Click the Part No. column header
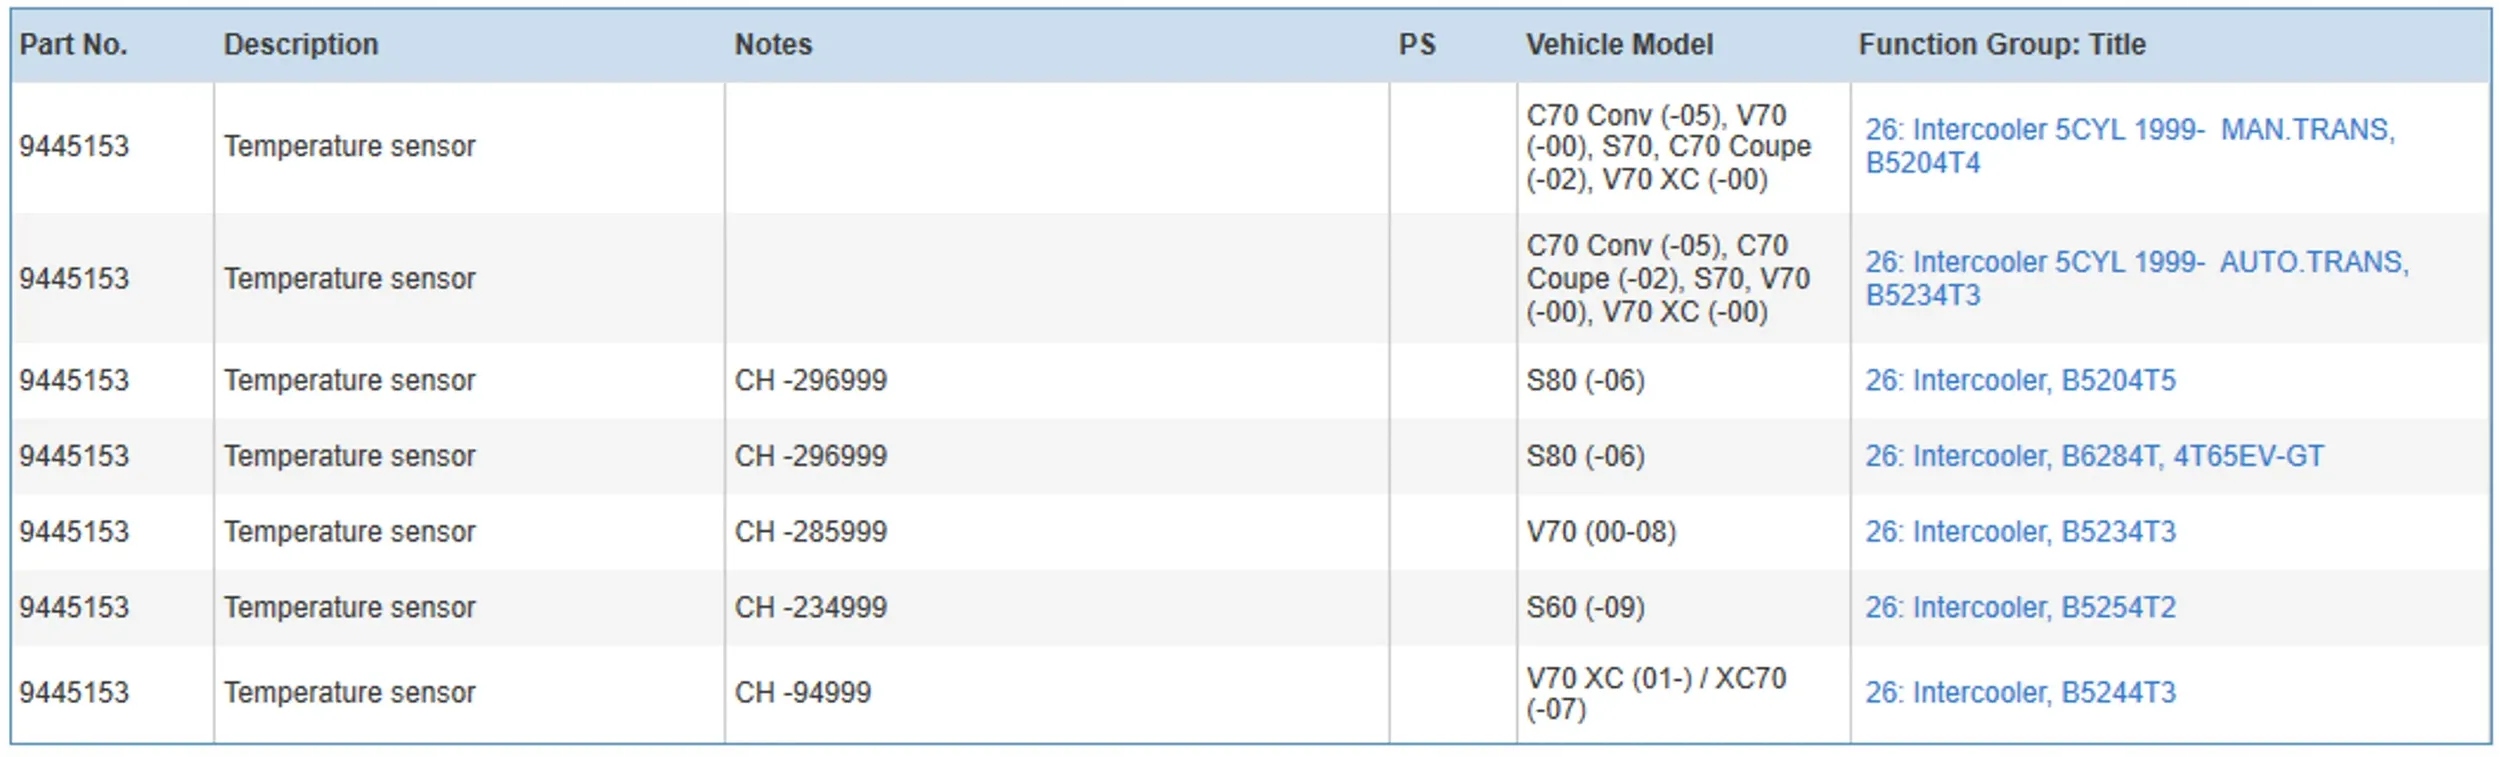This screenshot has height=757, width=2500. pyautogui.click(x=73, y=44)
